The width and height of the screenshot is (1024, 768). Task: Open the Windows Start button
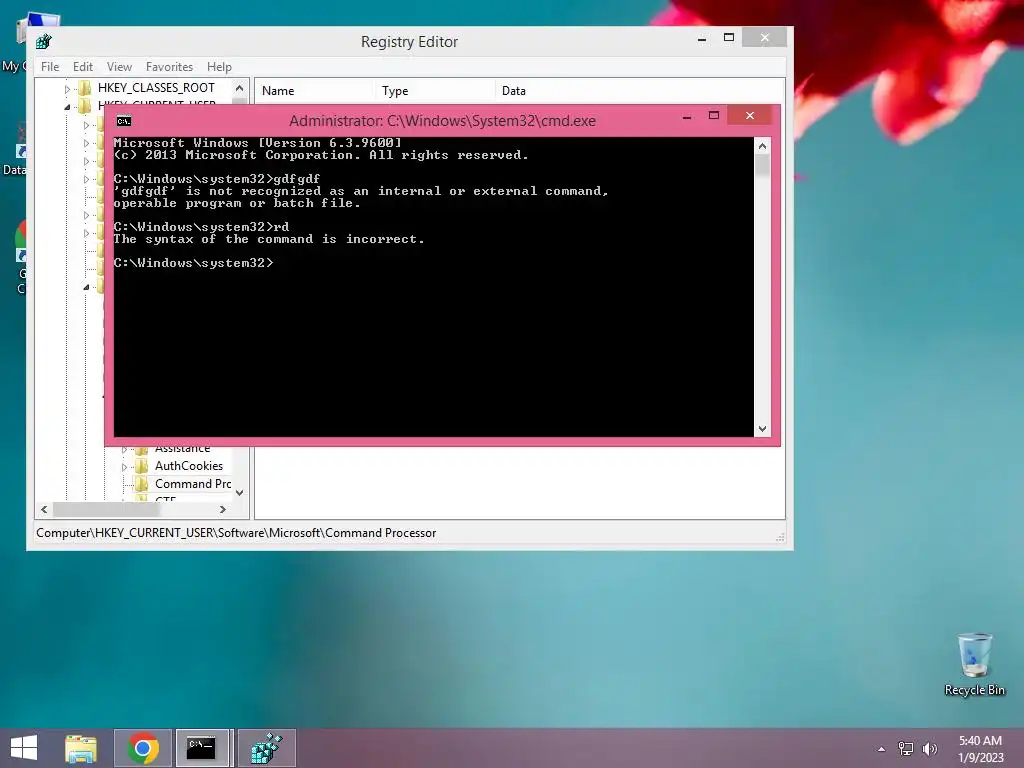coord(24,748)
